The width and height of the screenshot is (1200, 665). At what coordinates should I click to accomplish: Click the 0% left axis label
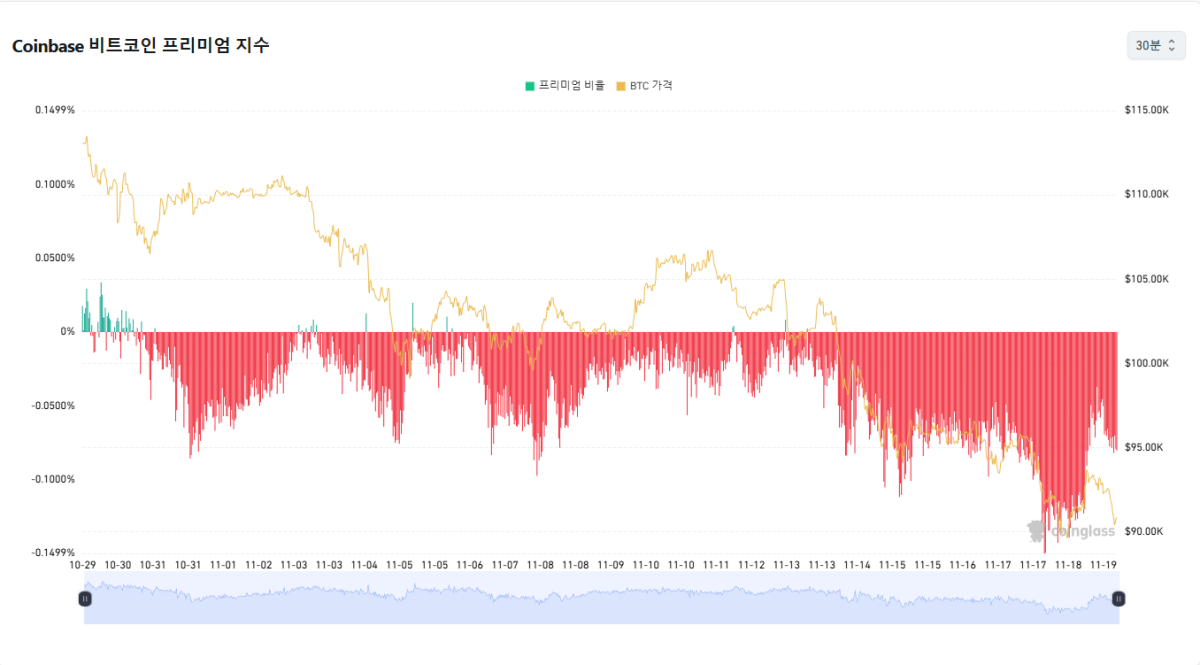click(x=67, y=332)
